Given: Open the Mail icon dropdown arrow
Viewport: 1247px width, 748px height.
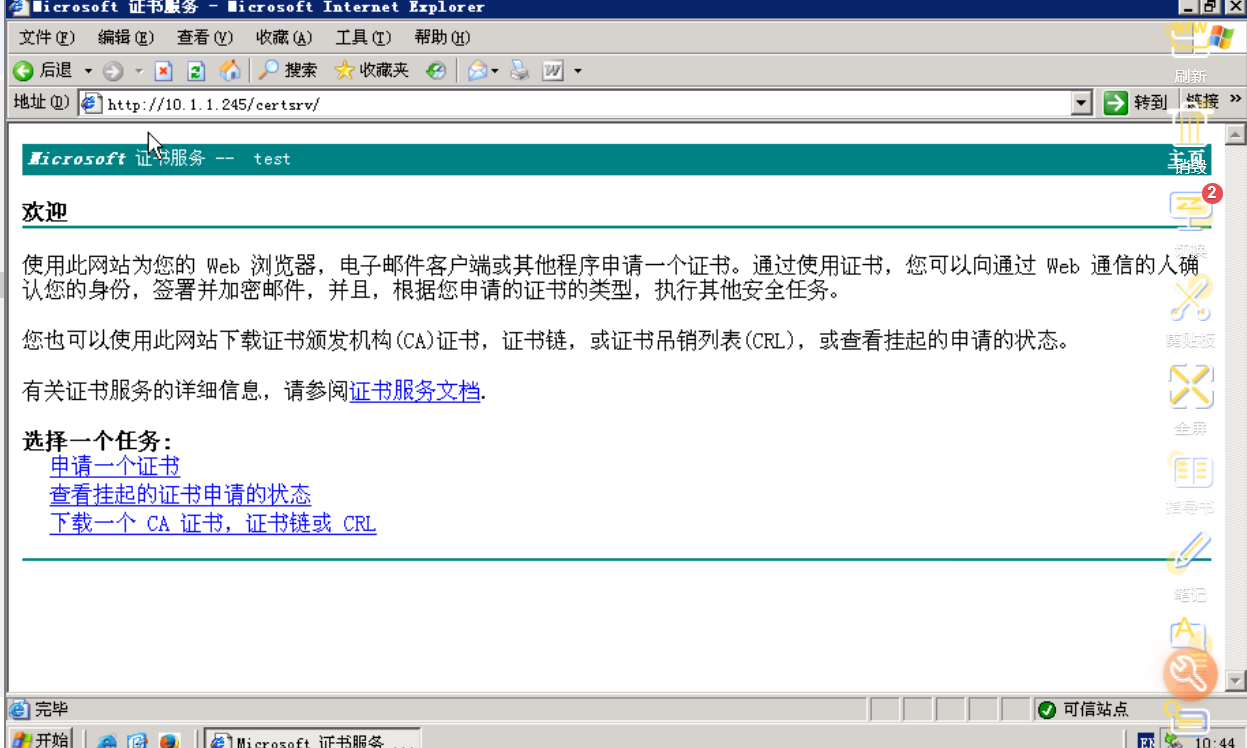Looking at the screenshot, I should [495, 71].
